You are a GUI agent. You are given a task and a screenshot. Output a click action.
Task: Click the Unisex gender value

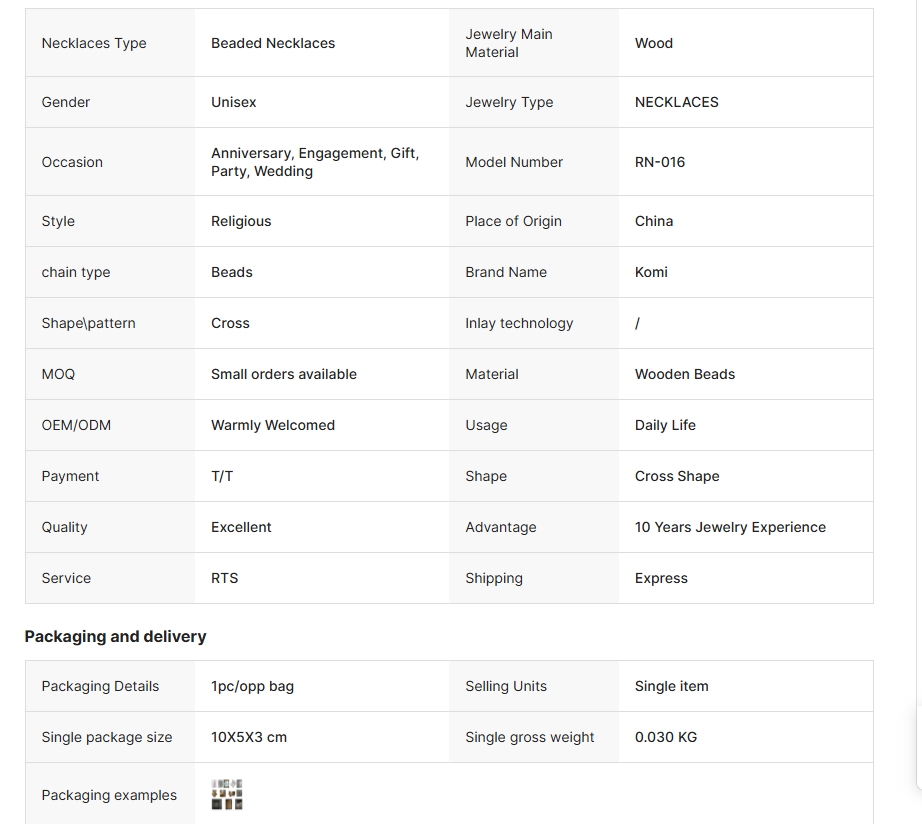[234, 102]
